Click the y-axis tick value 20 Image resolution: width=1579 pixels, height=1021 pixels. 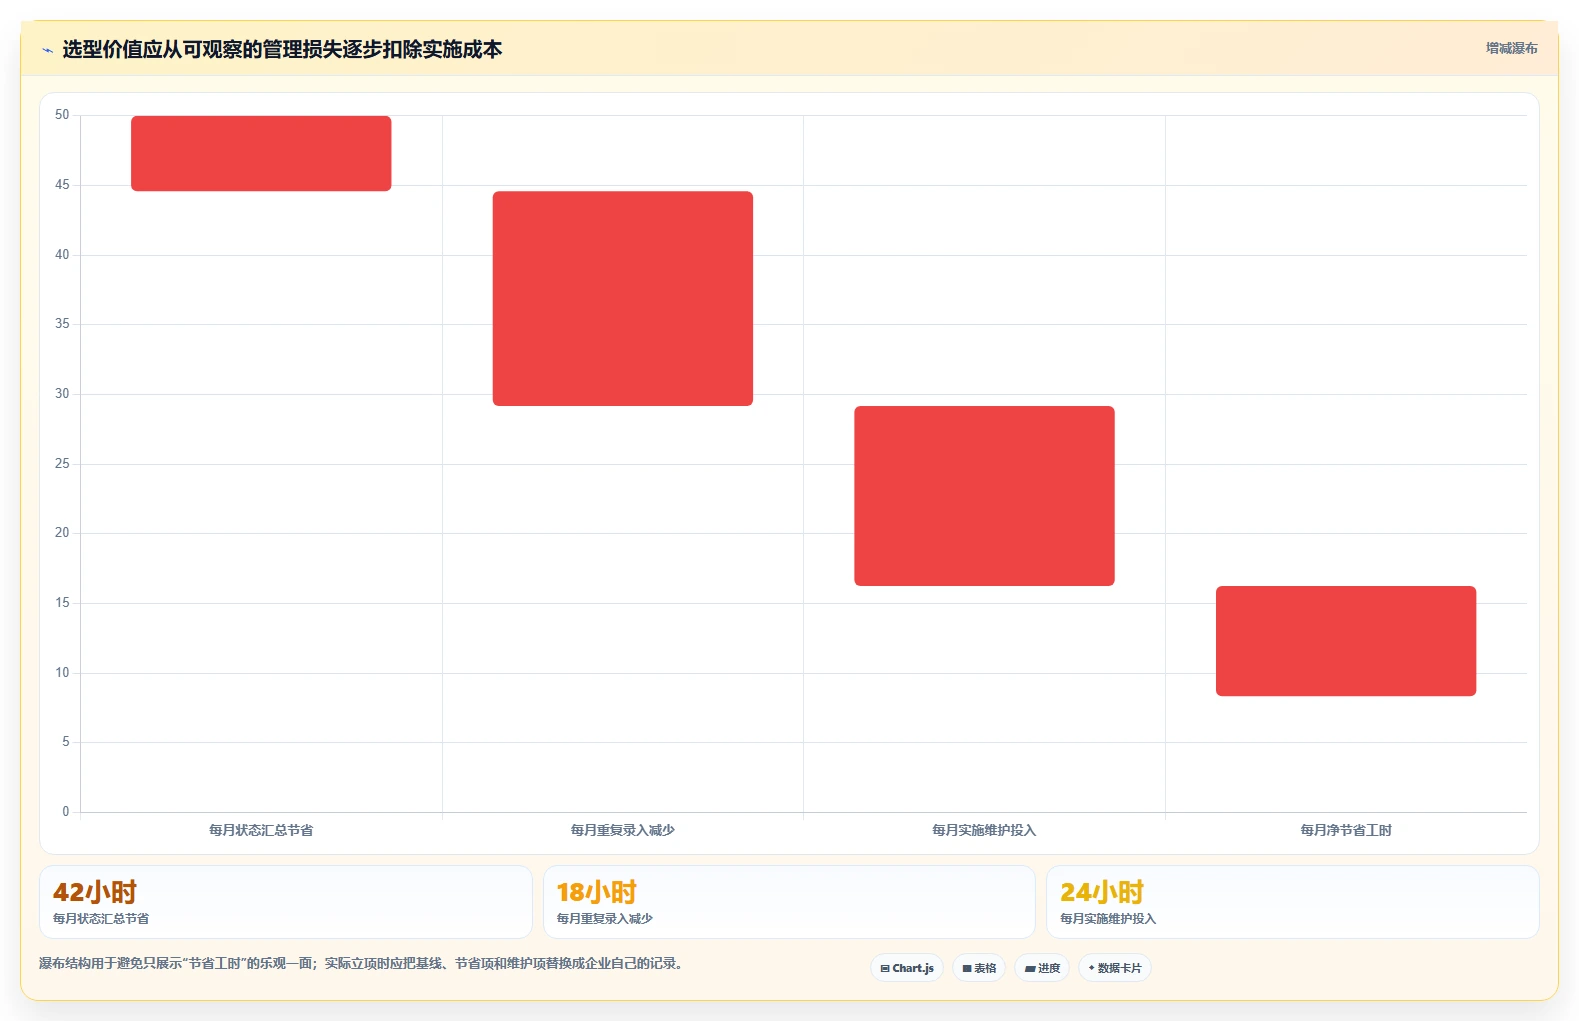(62, 533)
